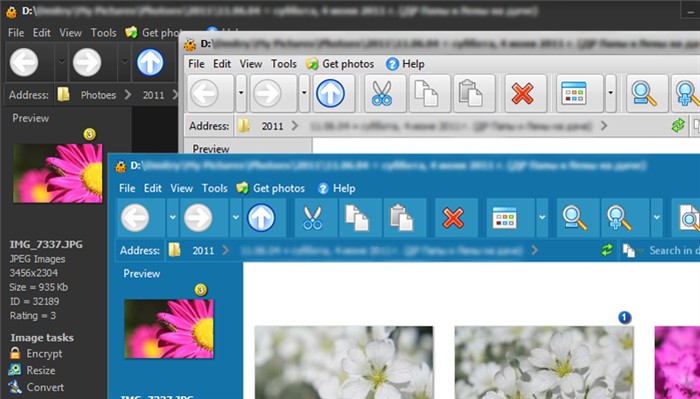
Task: Open File menu in blue window
Action: [x=127, y=188]
